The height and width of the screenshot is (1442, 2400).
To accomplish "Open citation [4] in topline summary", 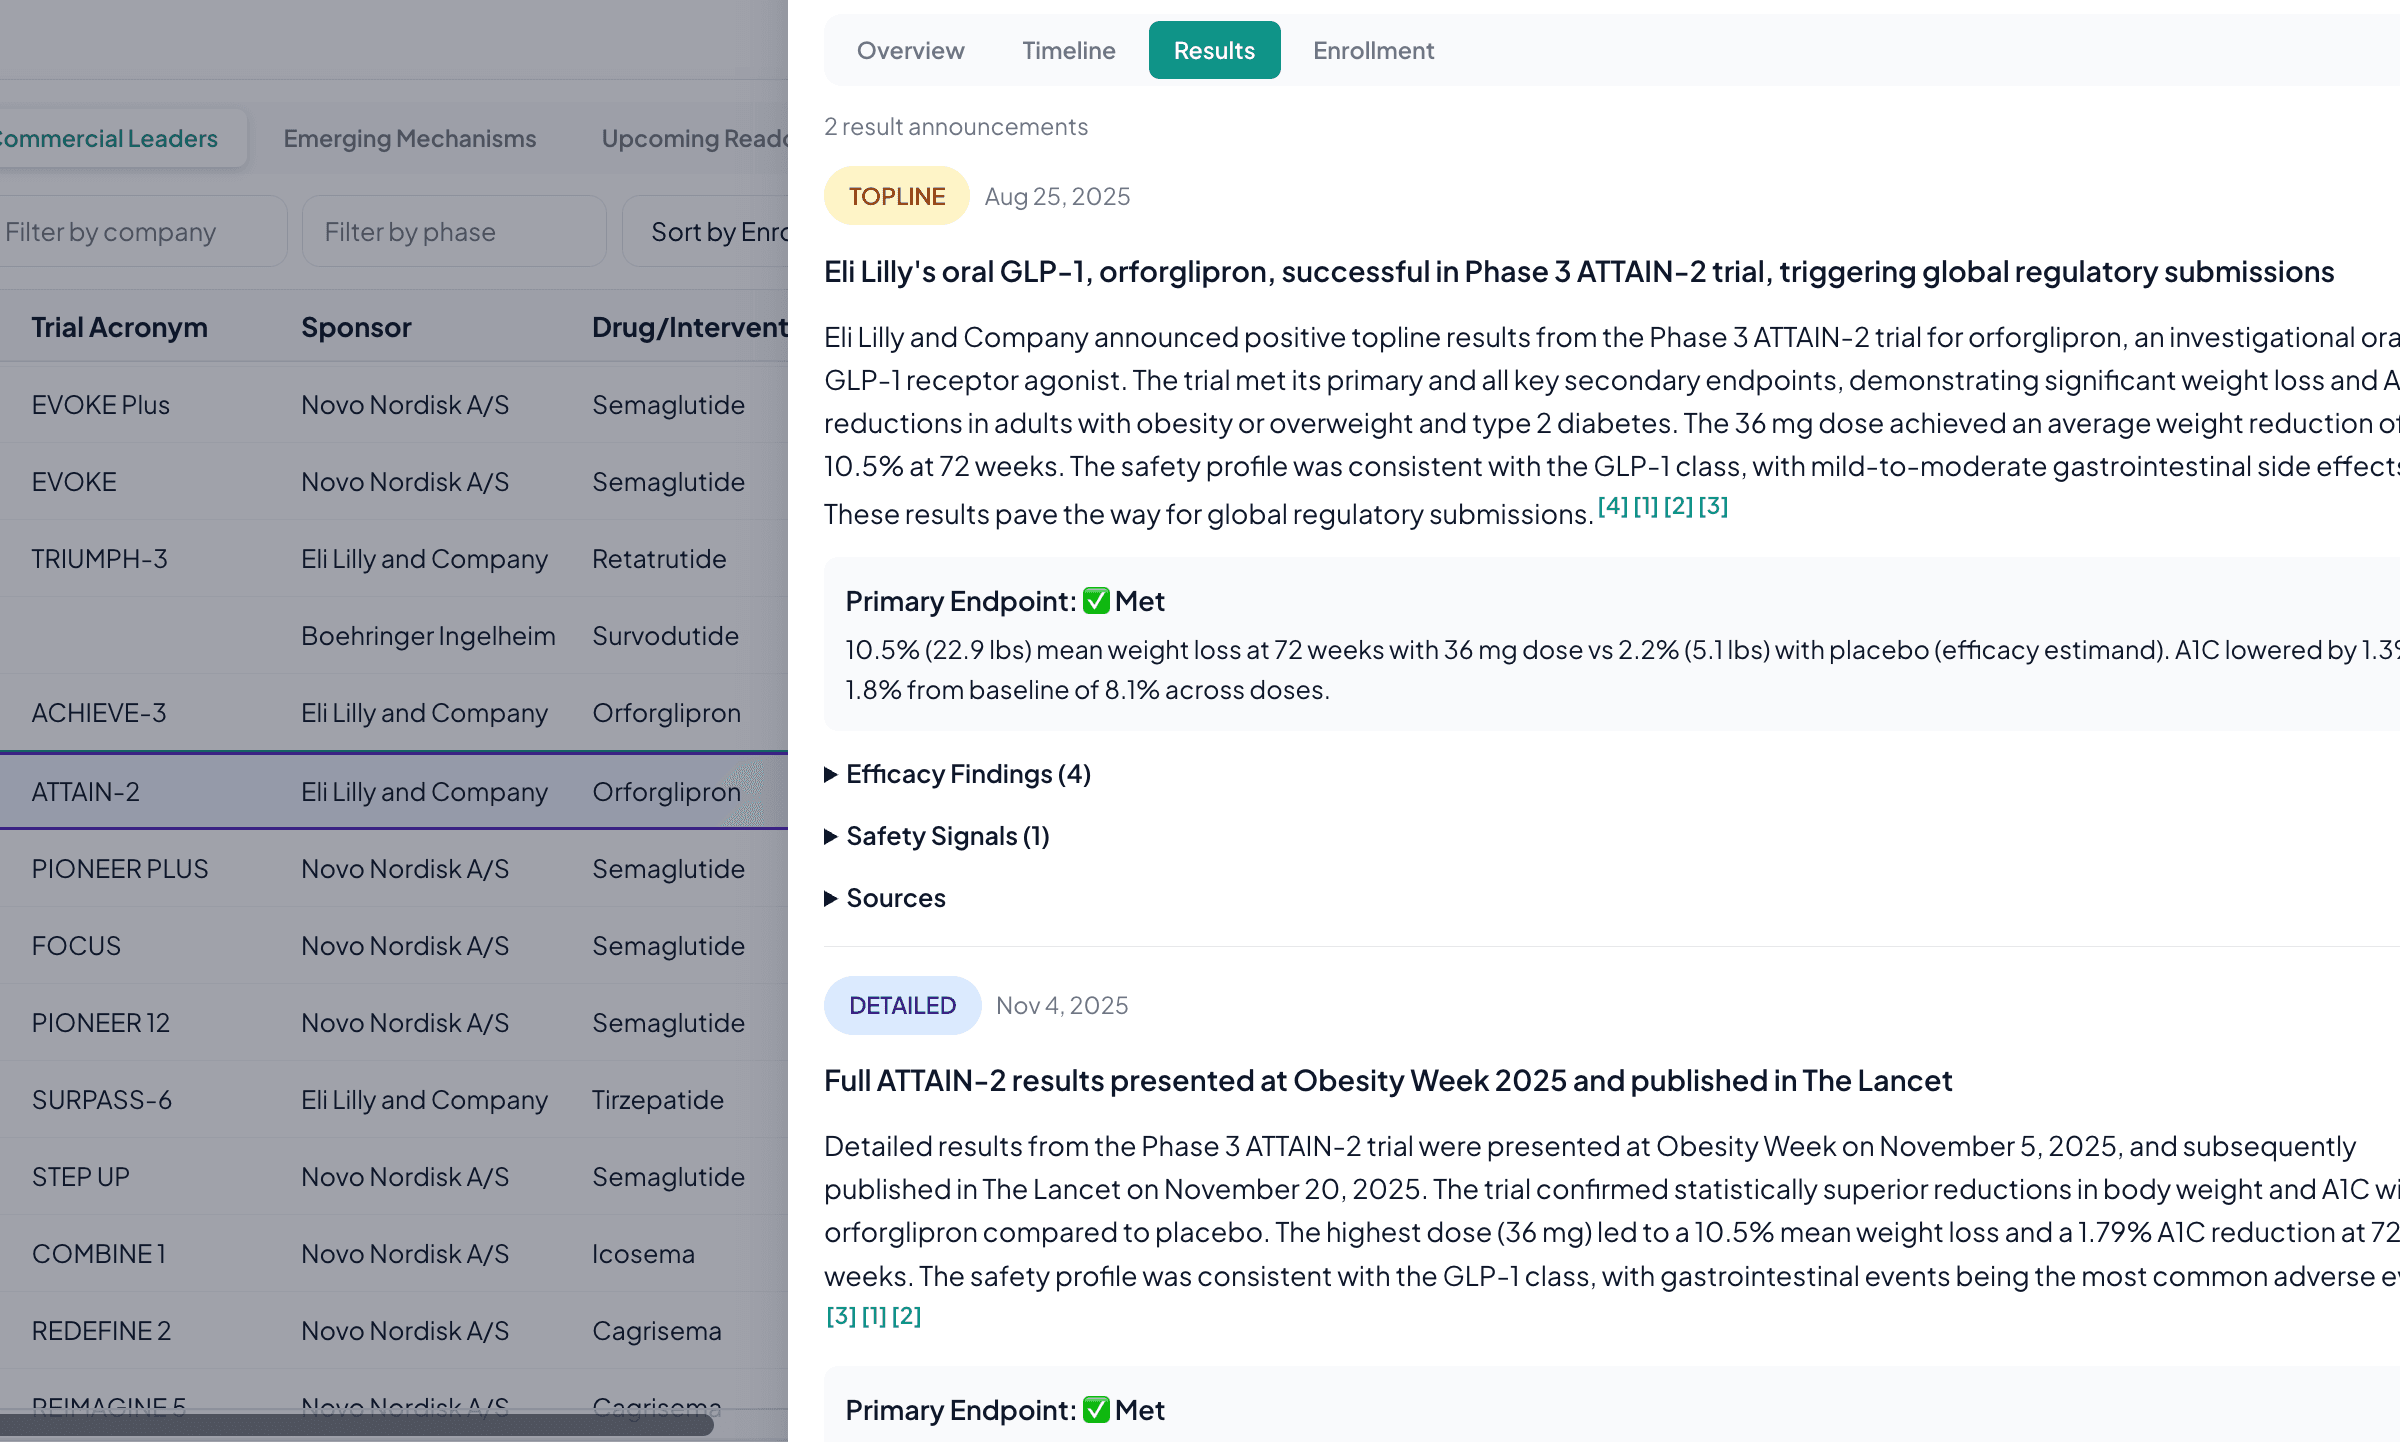I will click(x=1612, y=506).
